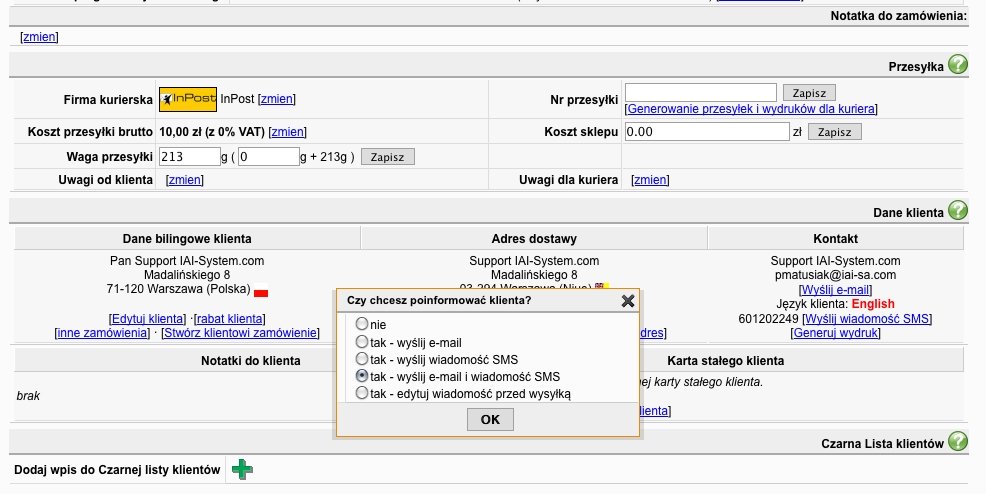This screenshot has height=494, width=986.
Task: Click "Edytuj klienta" link
Action: 148,318
